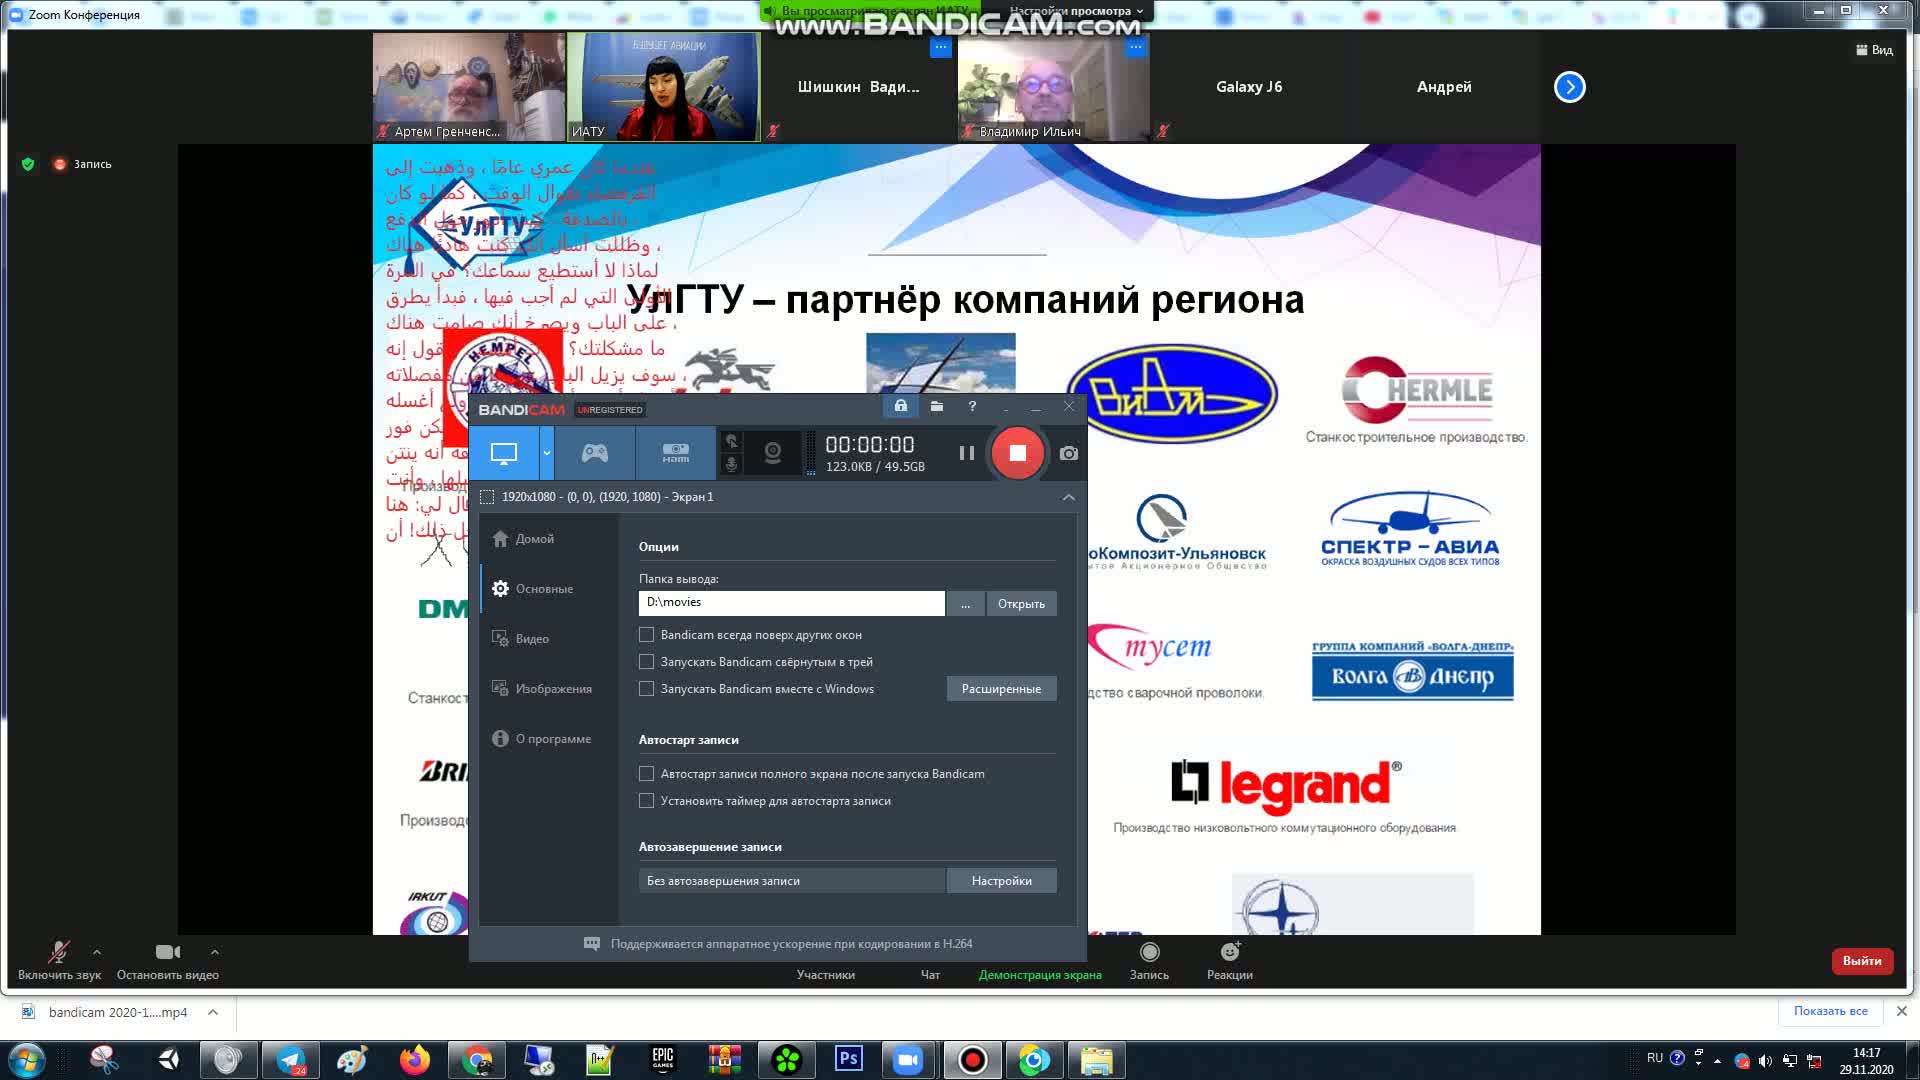Select Bandicam screen recording mode

504,453
